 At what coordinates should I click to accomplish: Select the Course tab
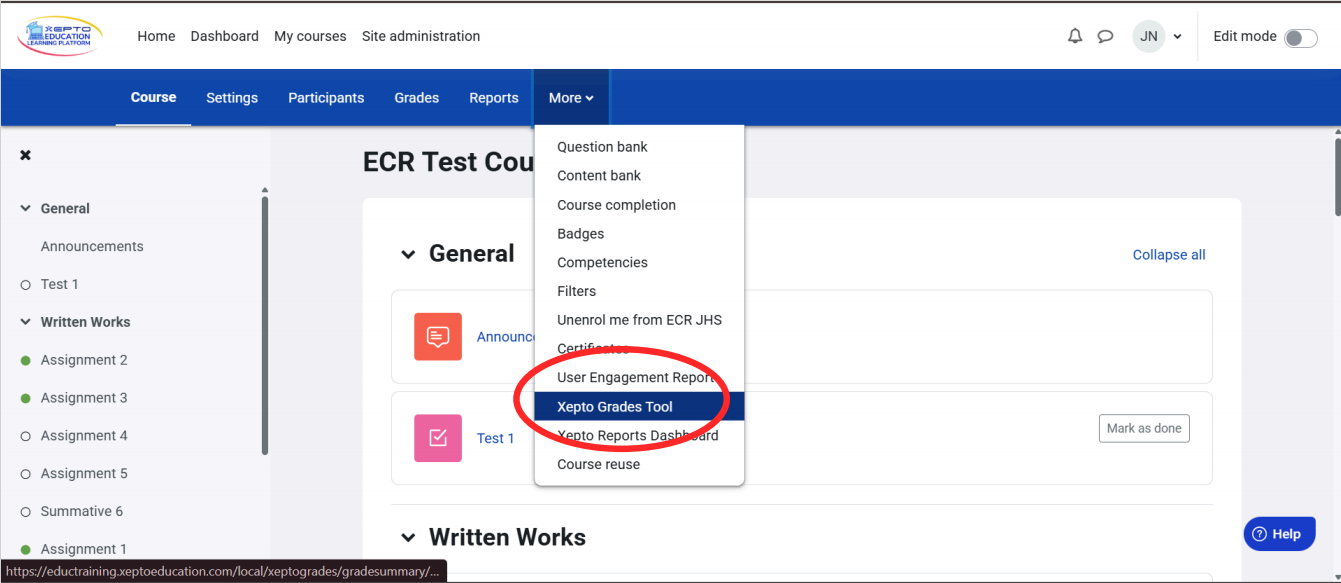[x=153, y=97]
